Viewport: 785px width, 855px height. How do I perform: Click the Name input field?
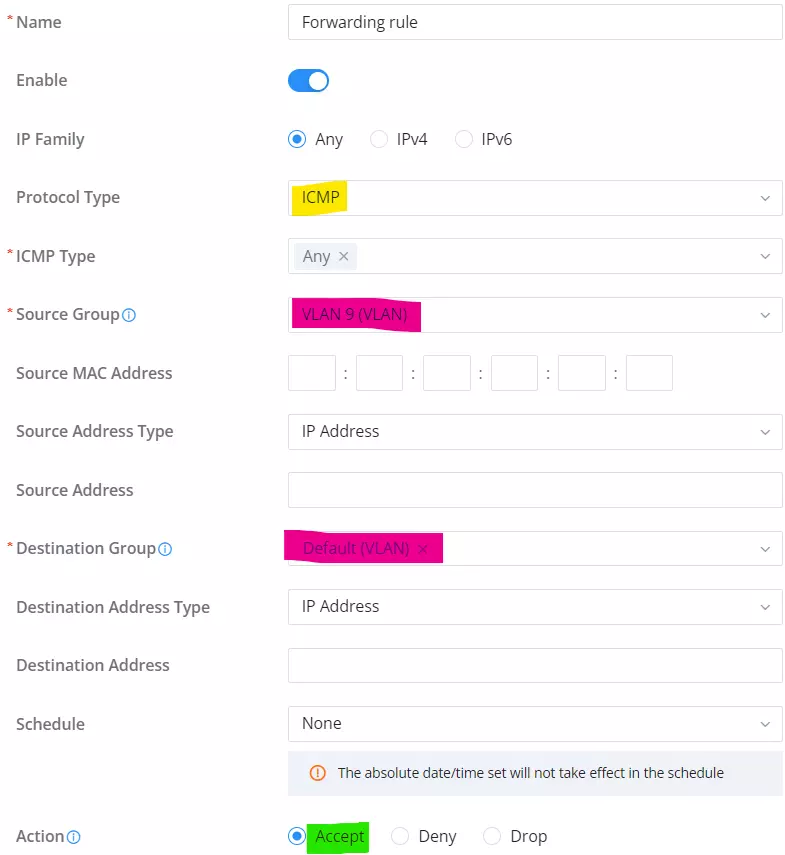(535, 22)
